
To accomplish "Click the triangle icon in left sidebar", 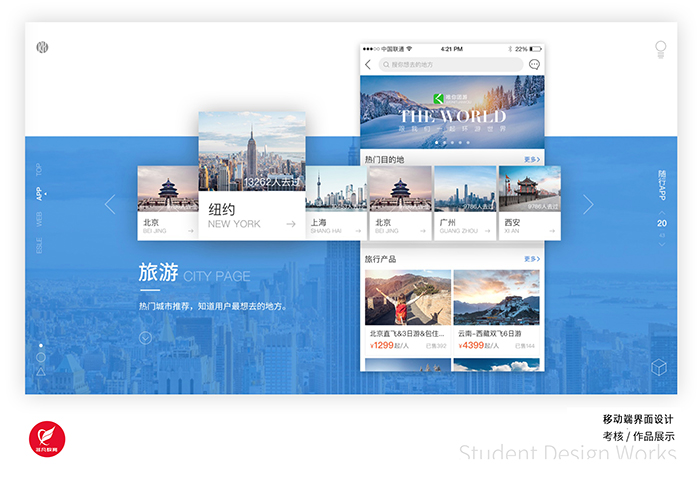I will click(x=40, y=371).
